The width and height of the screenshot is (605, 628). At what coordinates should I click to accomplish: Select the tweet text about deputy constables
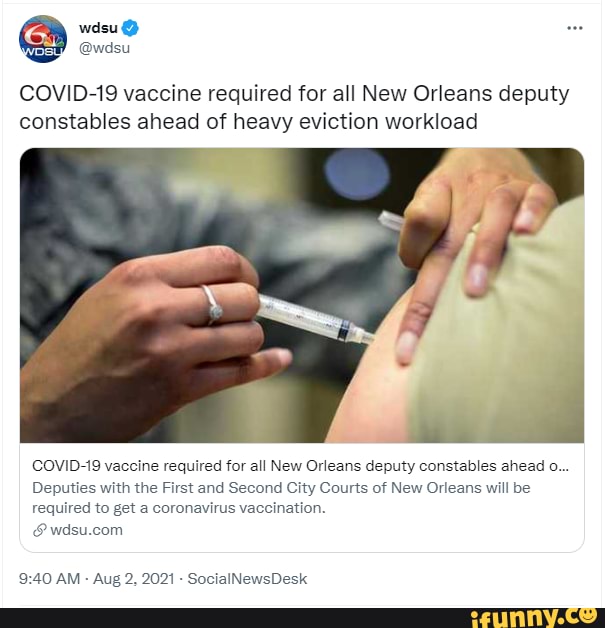point(294,107)
